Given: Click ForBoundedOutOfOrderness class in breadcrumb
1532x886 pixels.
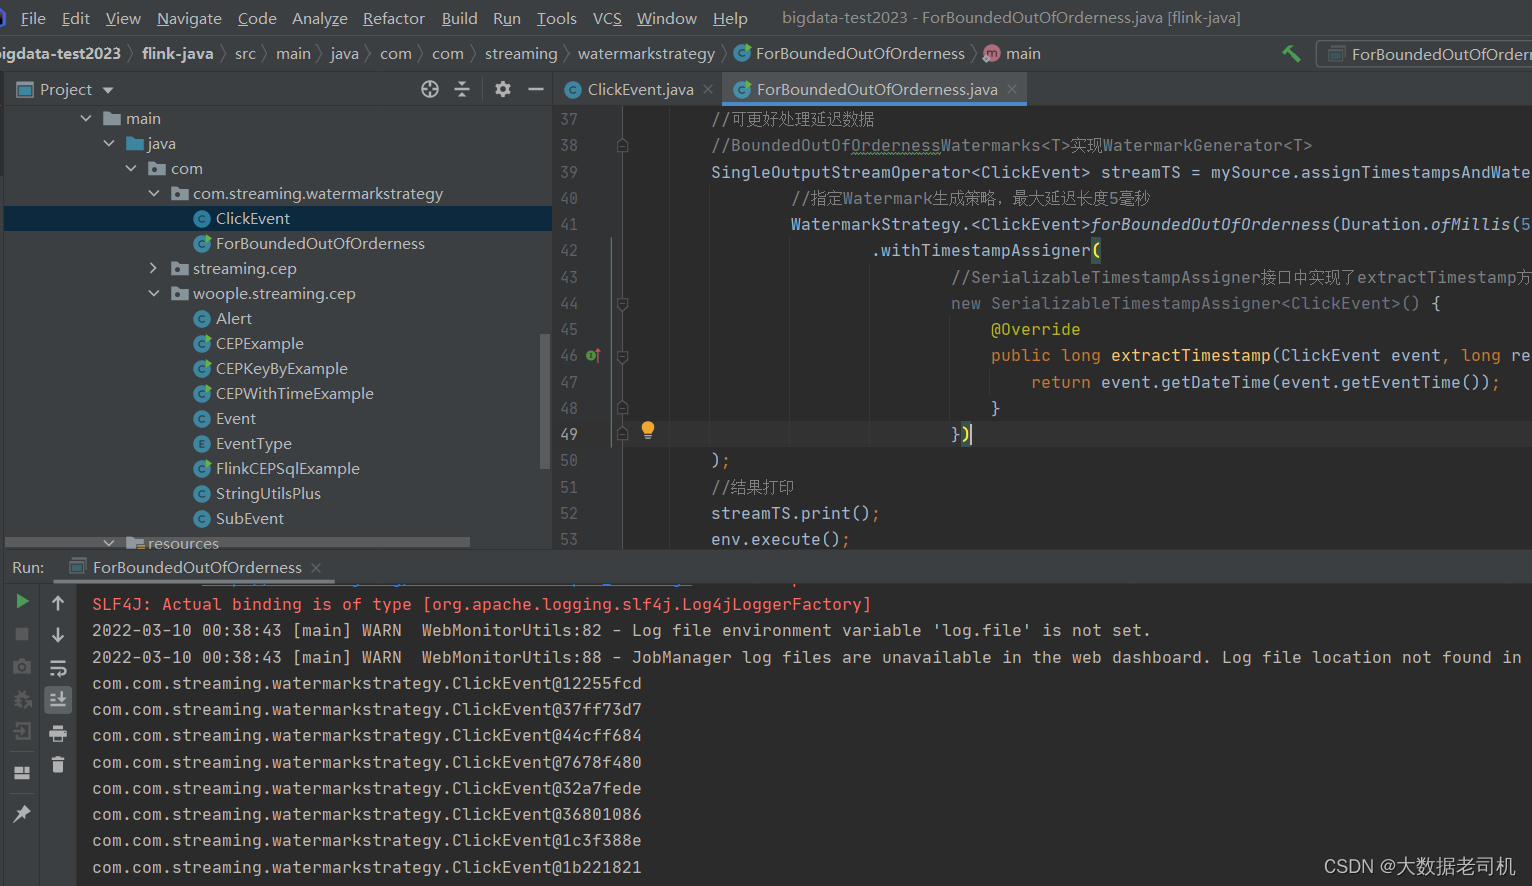Looking at the screenshot, I should [x=849, y=53].
